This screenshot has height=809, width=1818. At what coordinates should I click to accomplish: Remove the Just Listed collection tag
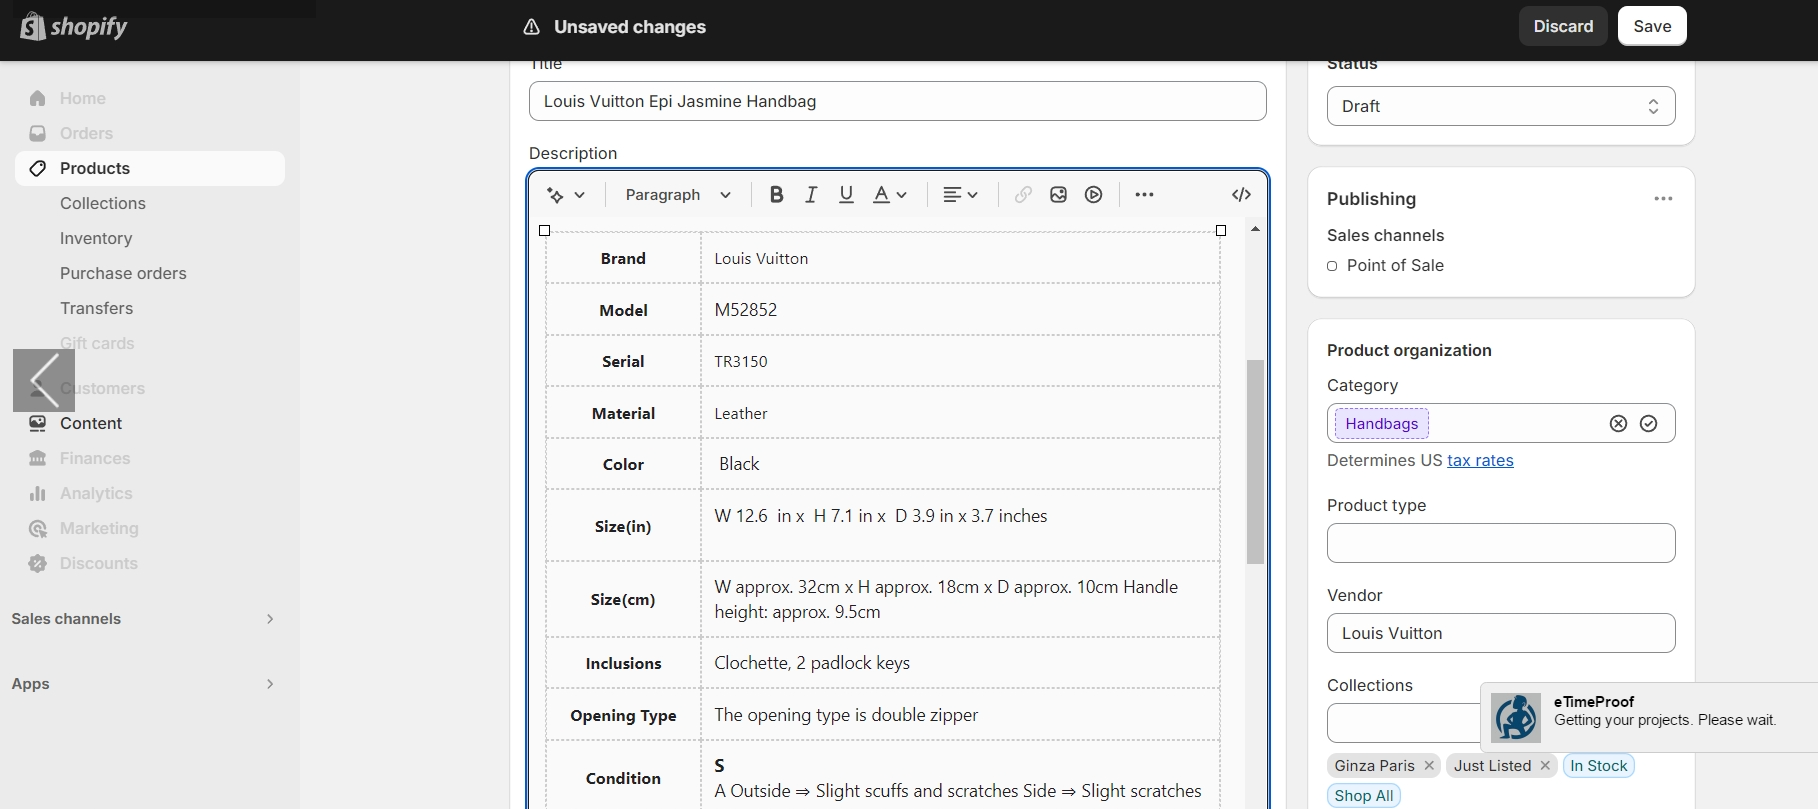click(x=1545, y=766)
